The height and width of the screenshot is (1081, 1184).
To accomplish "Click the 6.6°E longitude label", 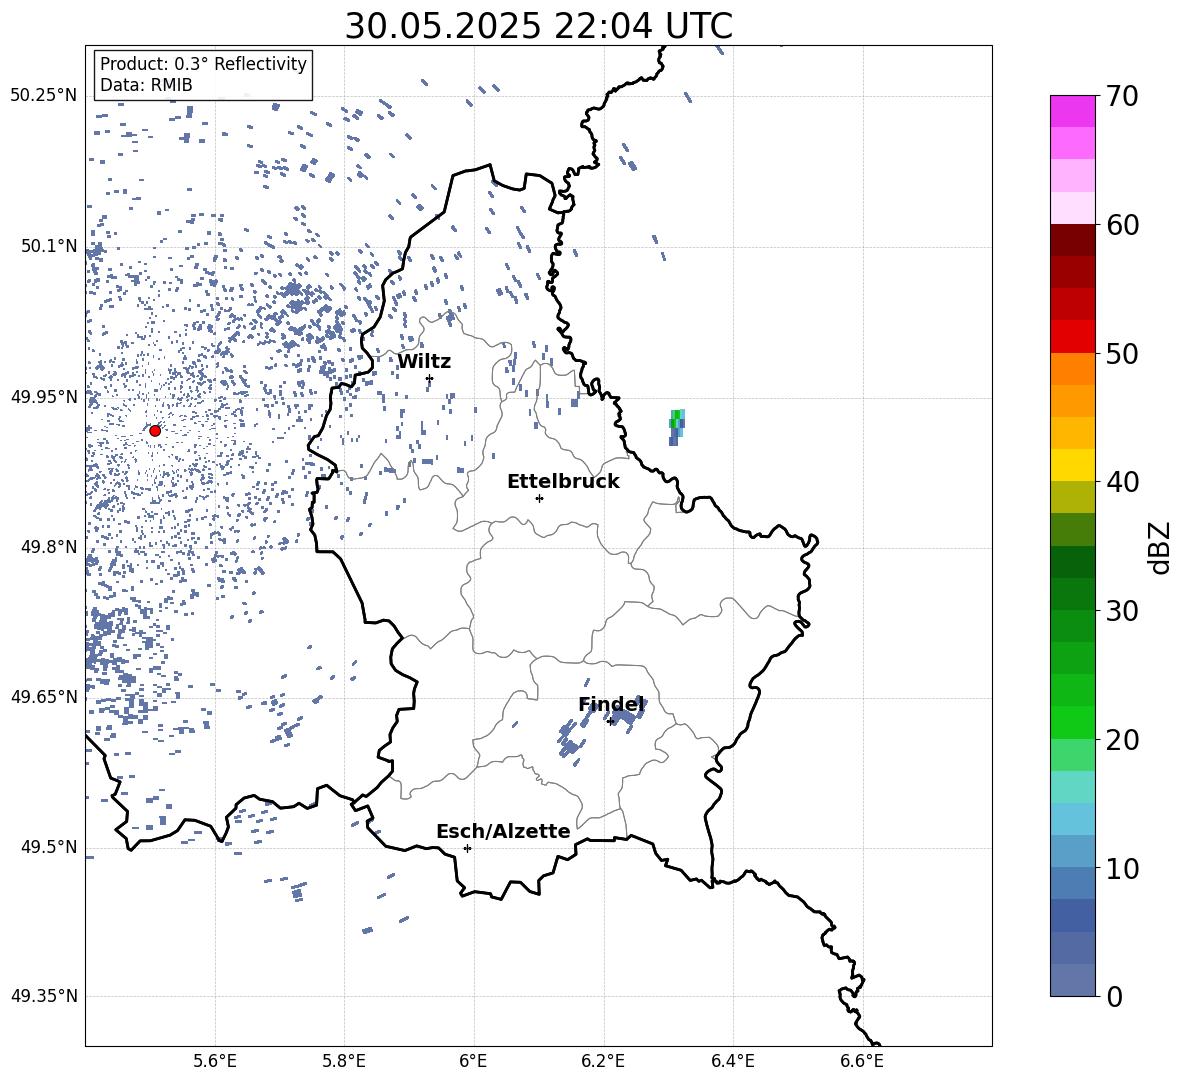I will [862, 1062].
